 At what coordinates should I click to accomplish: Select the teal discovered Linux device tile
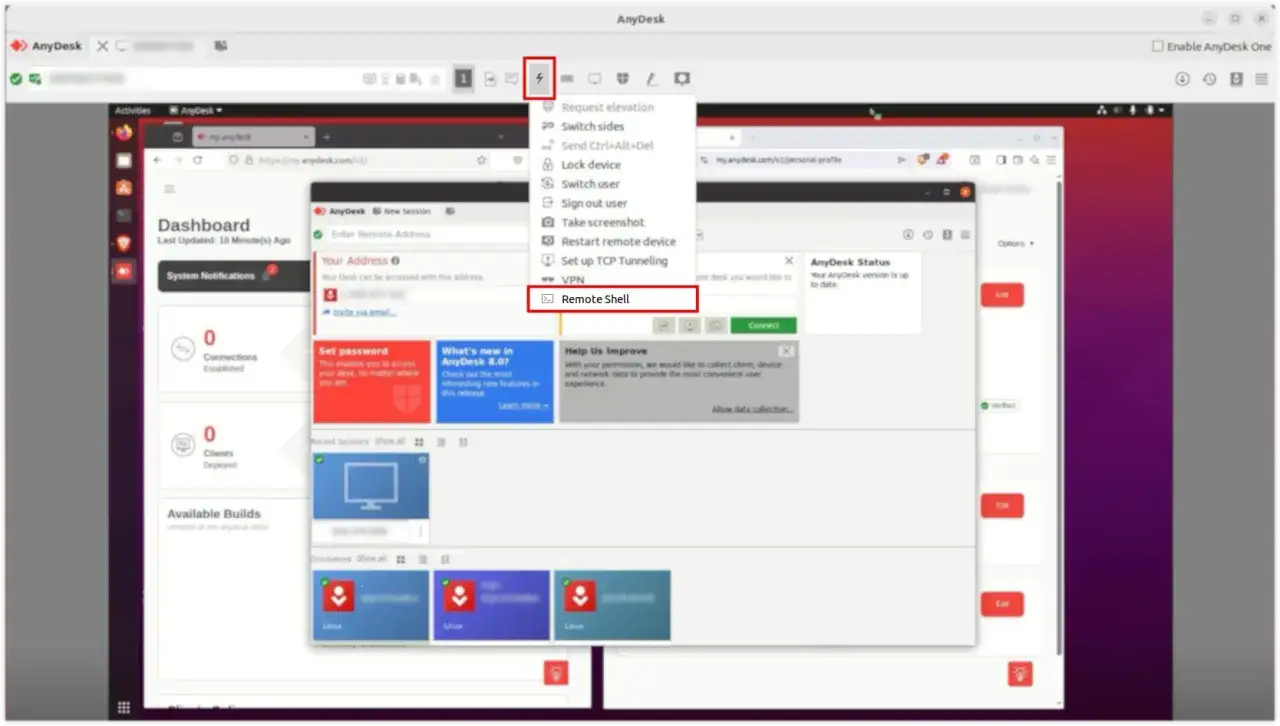coord(612,605)
